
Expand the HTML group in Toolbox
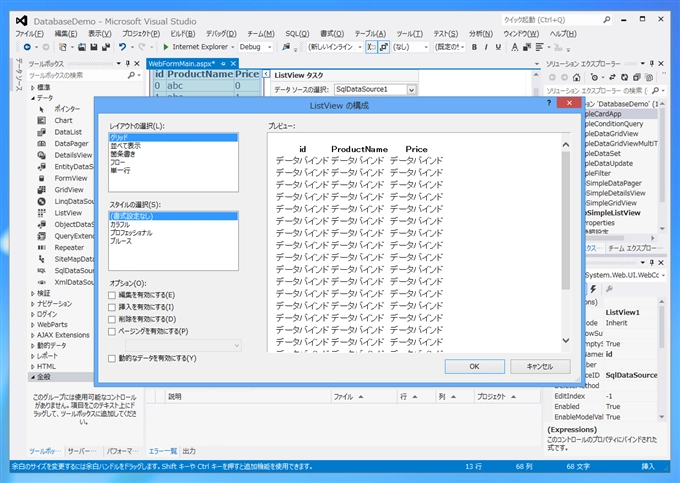(33, 366)
